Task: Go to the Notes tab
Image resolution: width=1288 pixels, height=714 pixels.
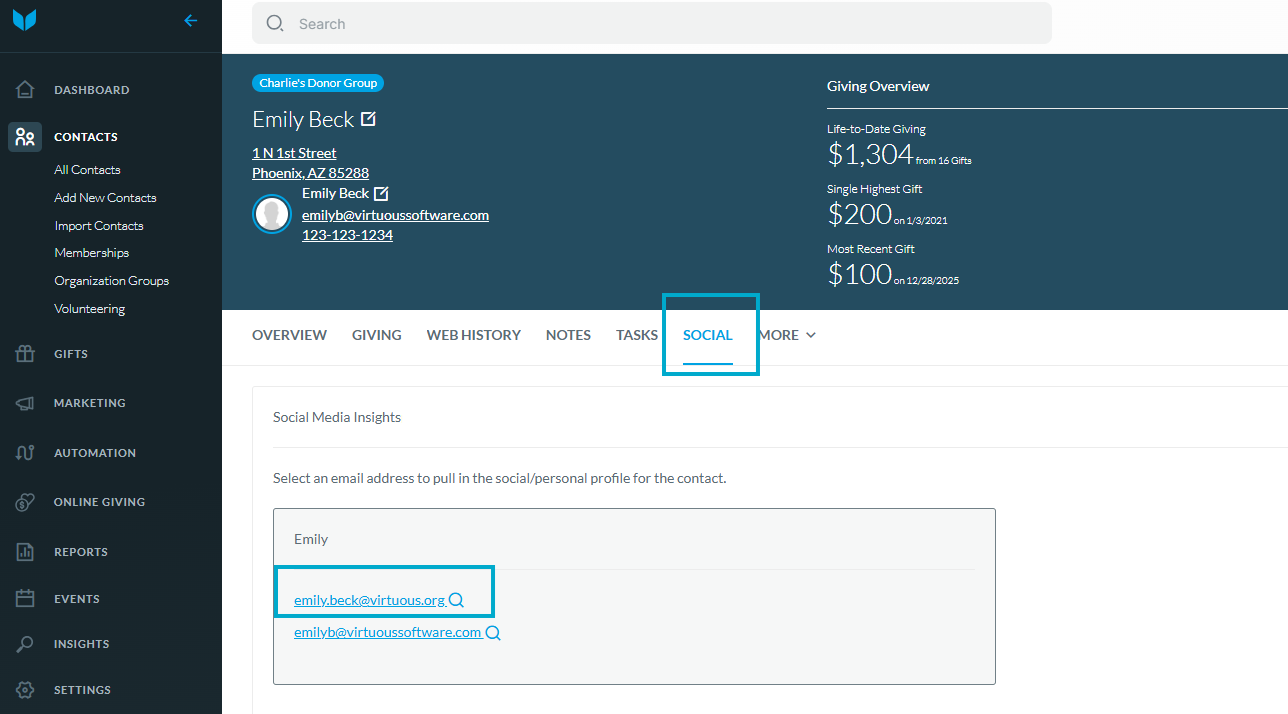Action: [568, 335]
